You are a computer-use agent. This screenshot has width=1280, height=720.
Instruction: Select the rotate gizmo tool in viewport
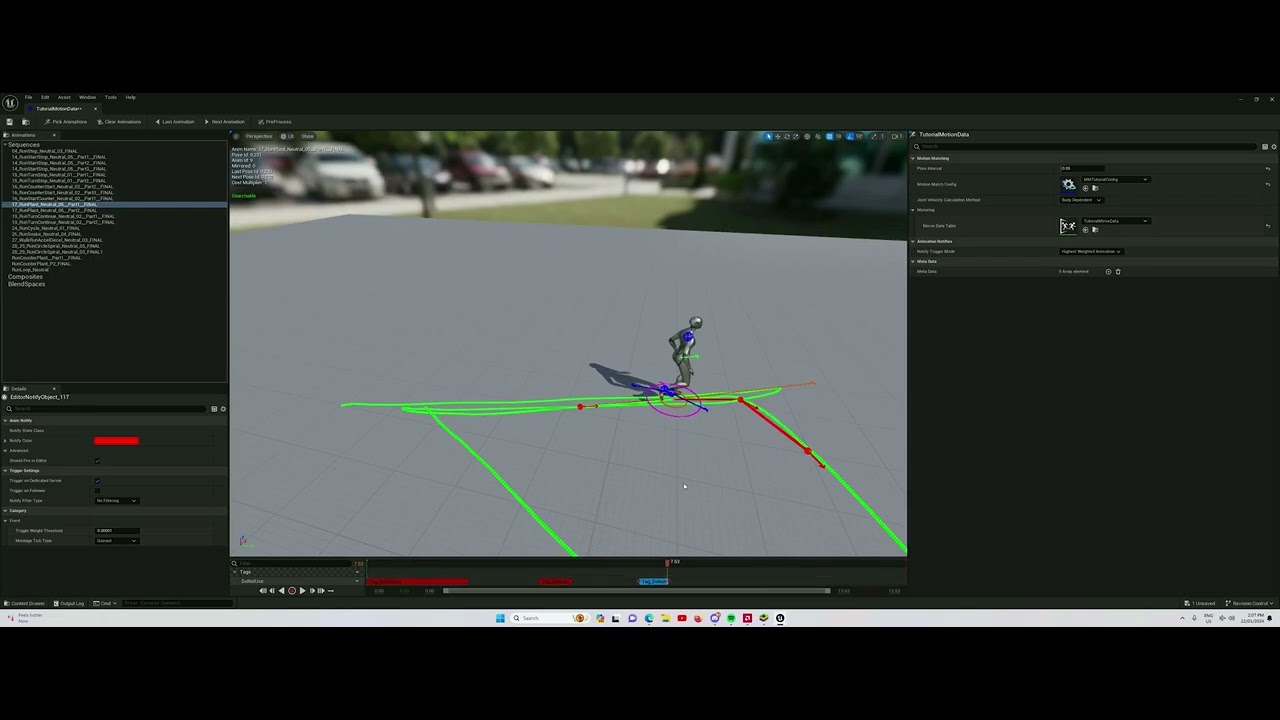[x=787, y=136]
